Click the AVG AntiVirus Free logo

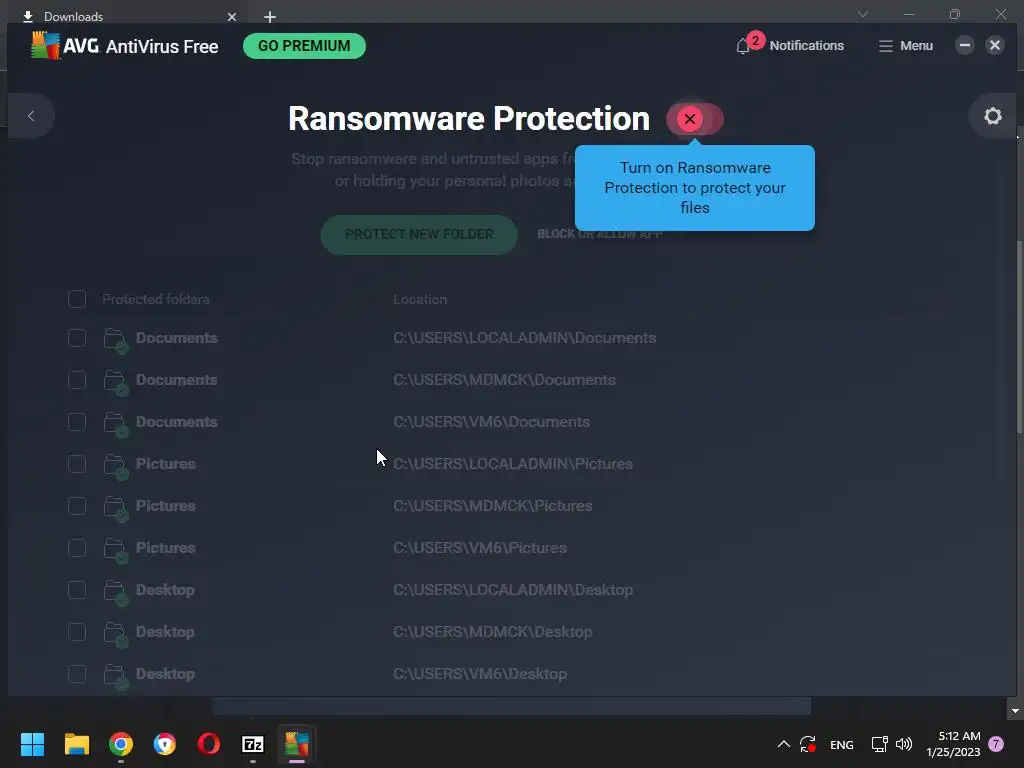tap(125, 46)
